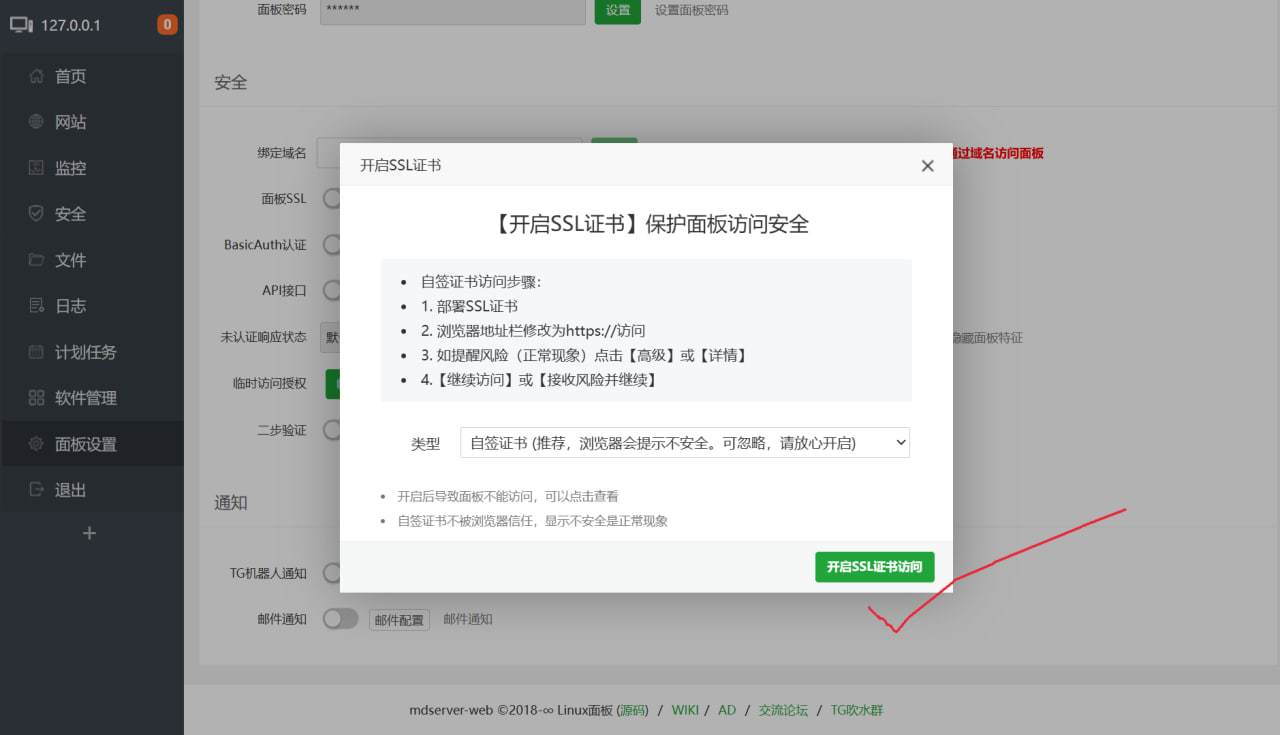Click the plus icon below the sidebar
1280x735 pixels.
tap(91, 533)
